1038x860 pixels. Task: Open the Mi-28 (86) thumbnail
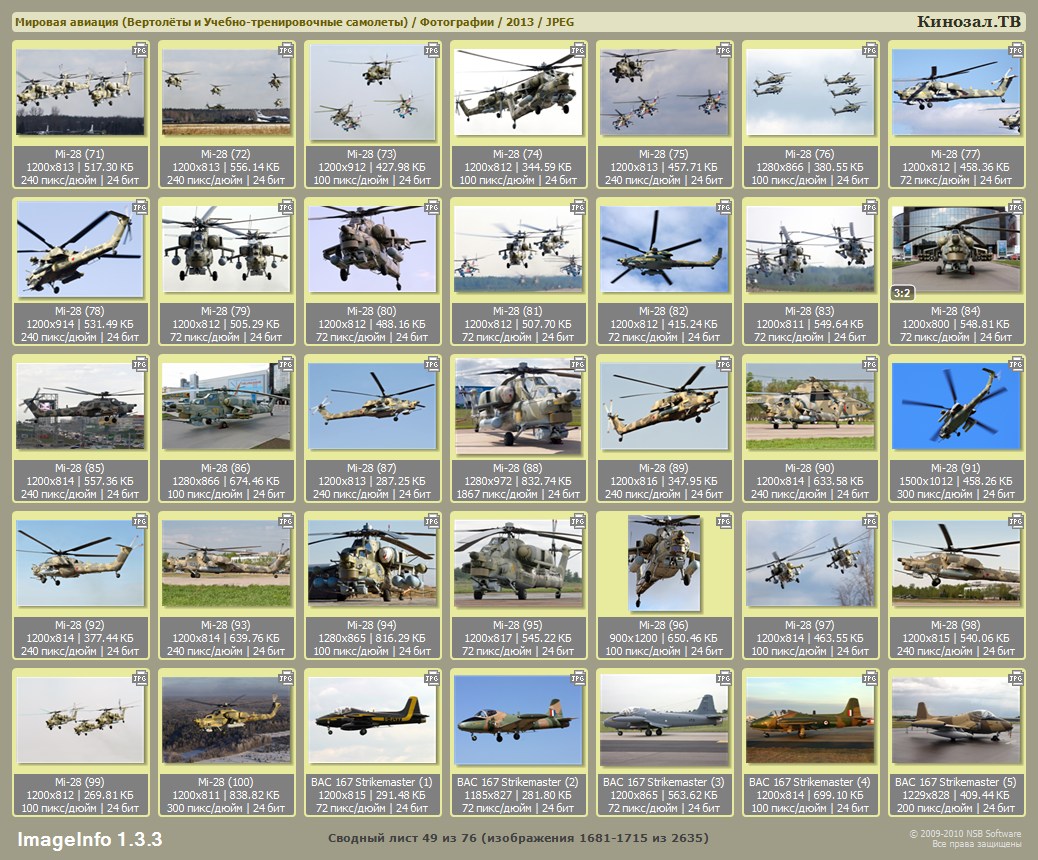pos(226,406)
